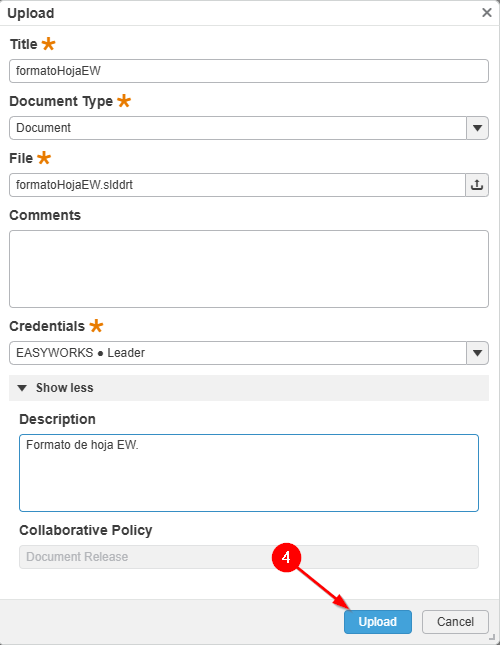Focus the Title field with formatoHojaEW
500x645 pixels.
coord(249,71)
